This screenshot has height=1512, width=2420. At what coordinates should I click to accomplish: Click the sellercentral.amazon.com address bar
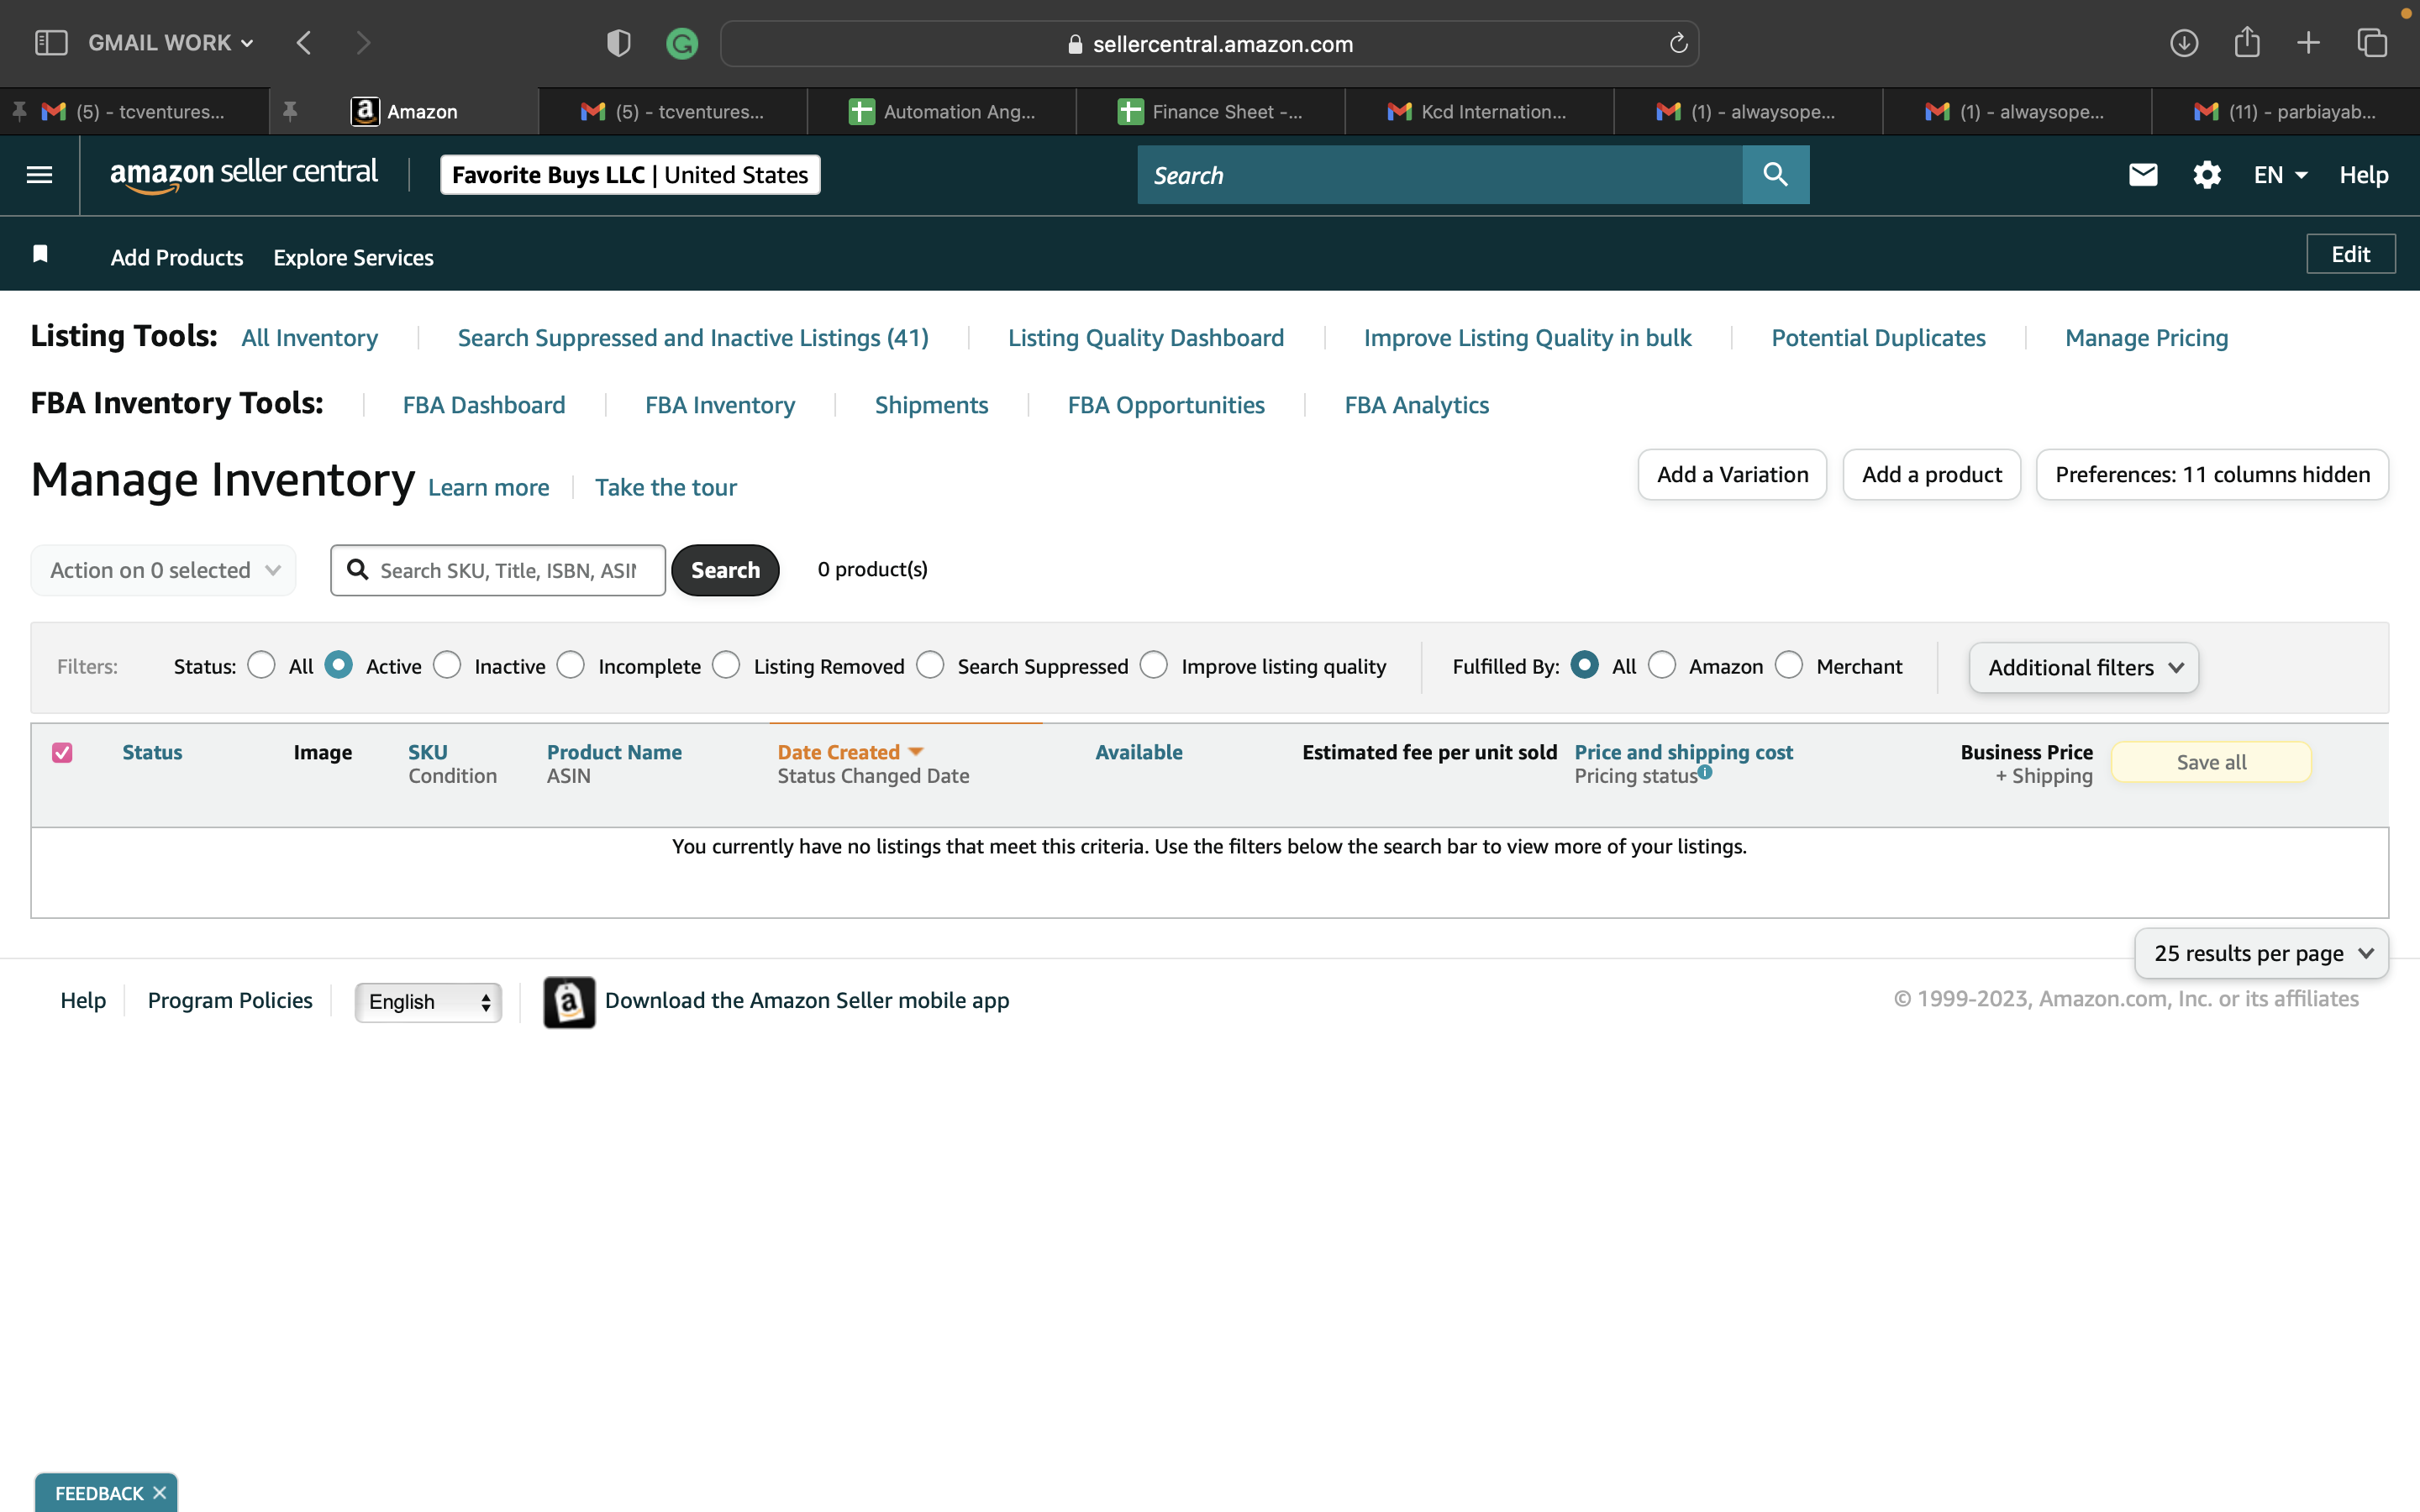tap(1210, 43)
